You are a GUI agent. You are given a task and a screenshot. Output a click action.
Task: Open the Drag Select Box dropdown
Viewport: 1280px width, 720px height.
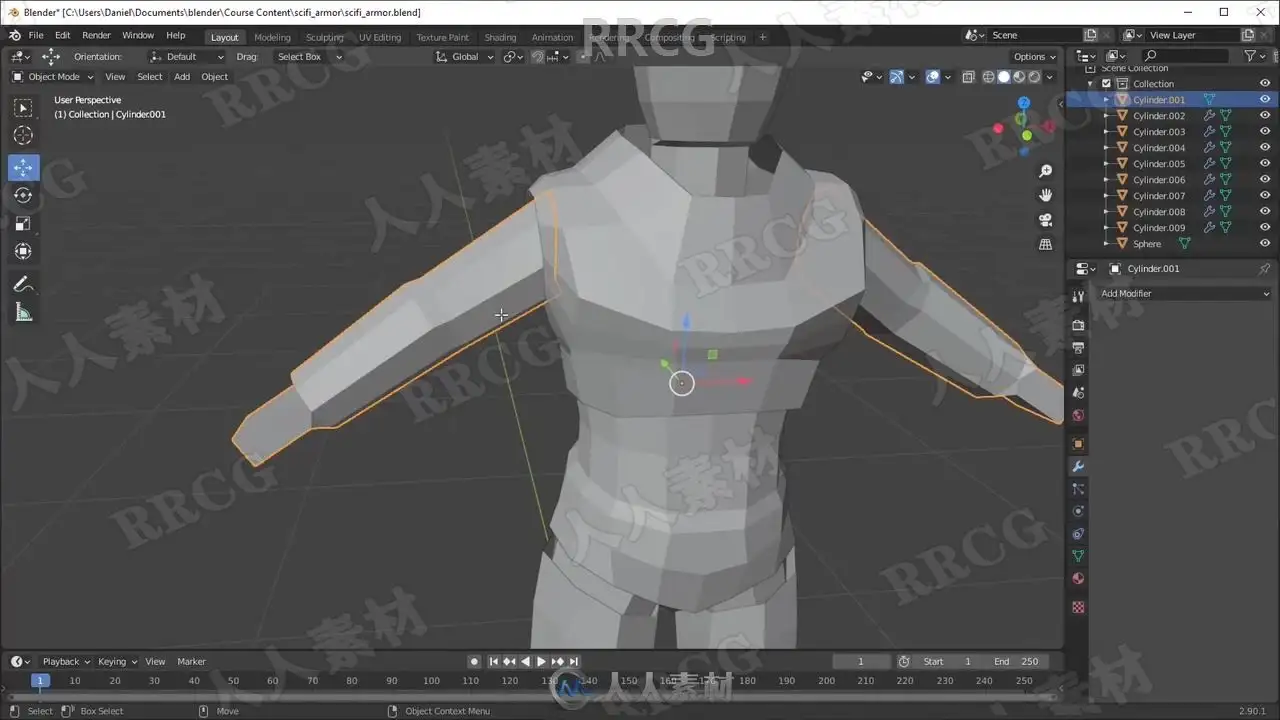(x=307, y=57)
